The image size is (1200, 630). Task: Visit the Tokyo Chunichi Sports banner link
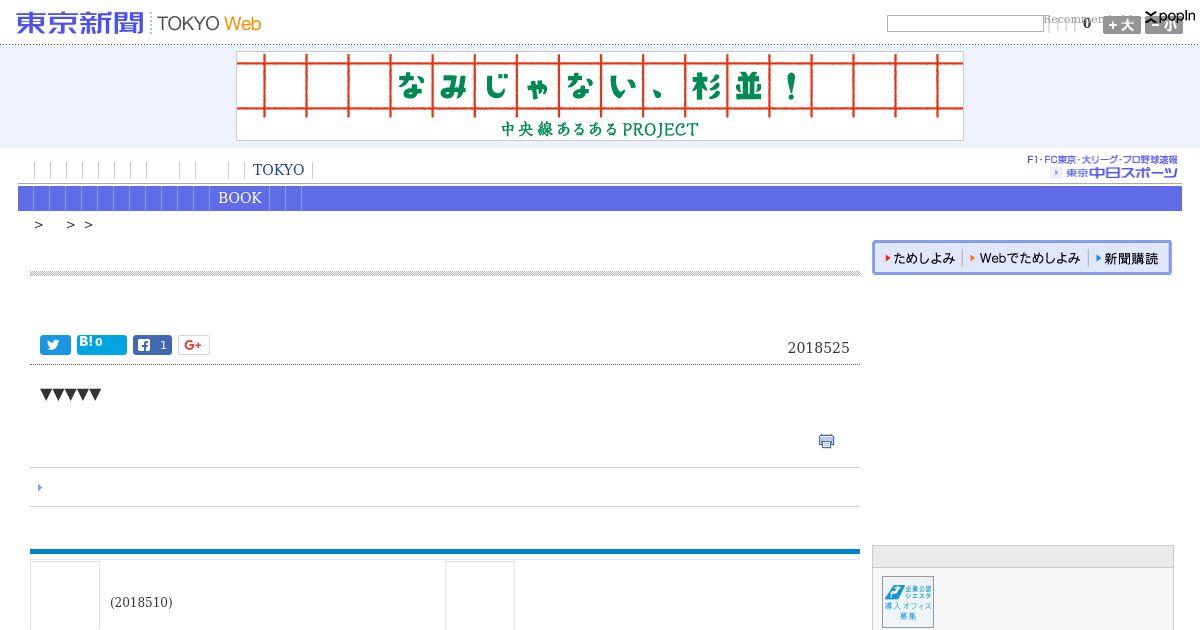pyautogui.click(x=1102, y=167)
